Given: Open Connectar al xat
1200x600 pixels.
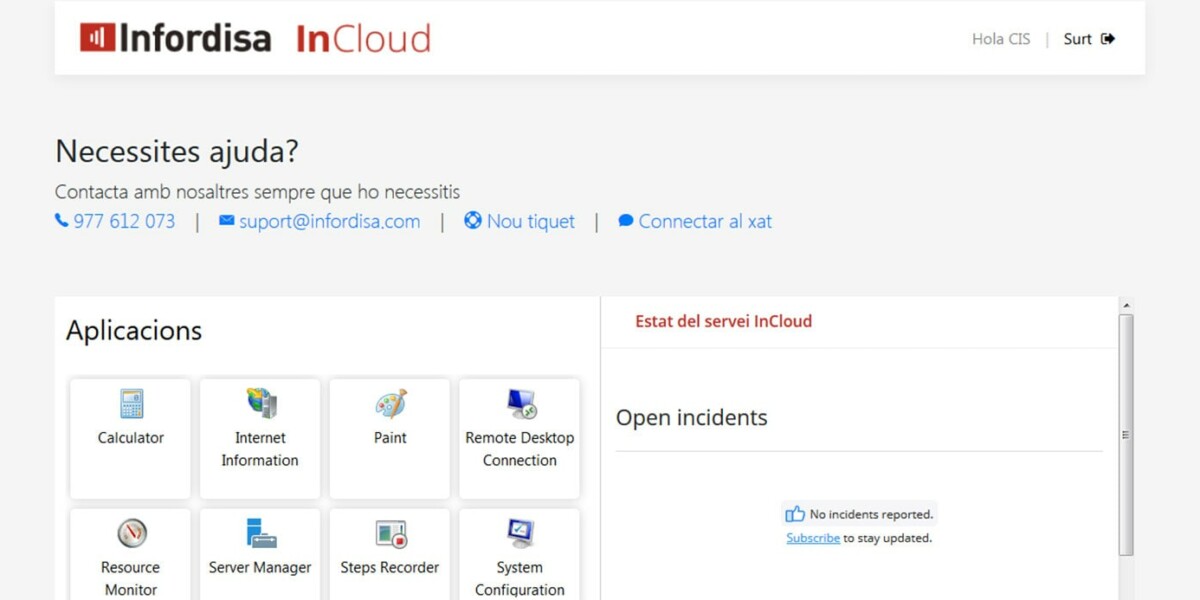Looking at the screenshot, I should click(704, 221).
